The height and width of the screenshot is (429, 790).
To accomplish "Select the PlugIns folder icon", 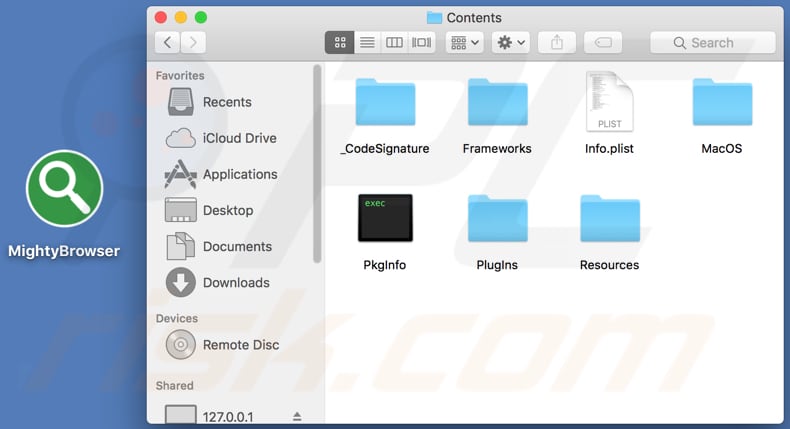I will pyautogui.click(x=498, y=219).
